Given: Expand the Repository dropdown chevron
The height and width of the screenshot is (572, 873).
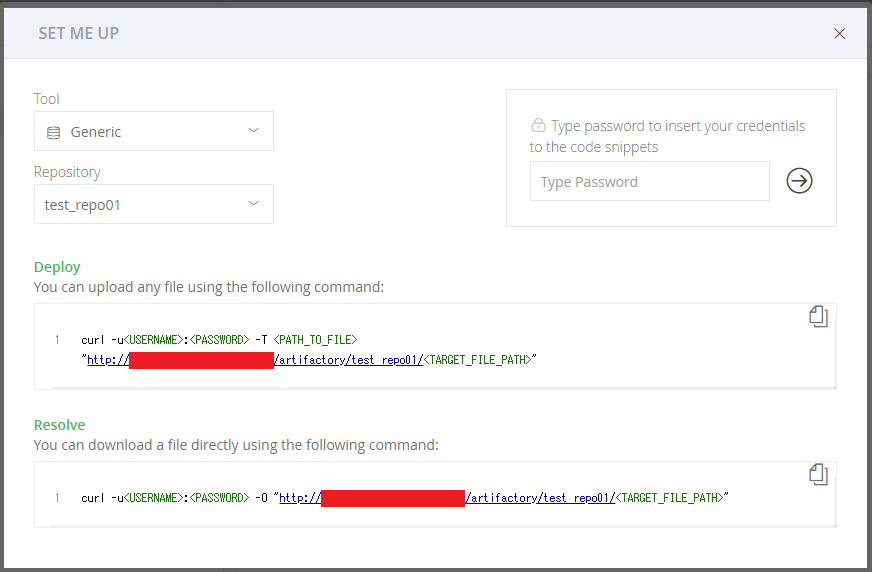Looking at the screenshot, I should 253,203.
